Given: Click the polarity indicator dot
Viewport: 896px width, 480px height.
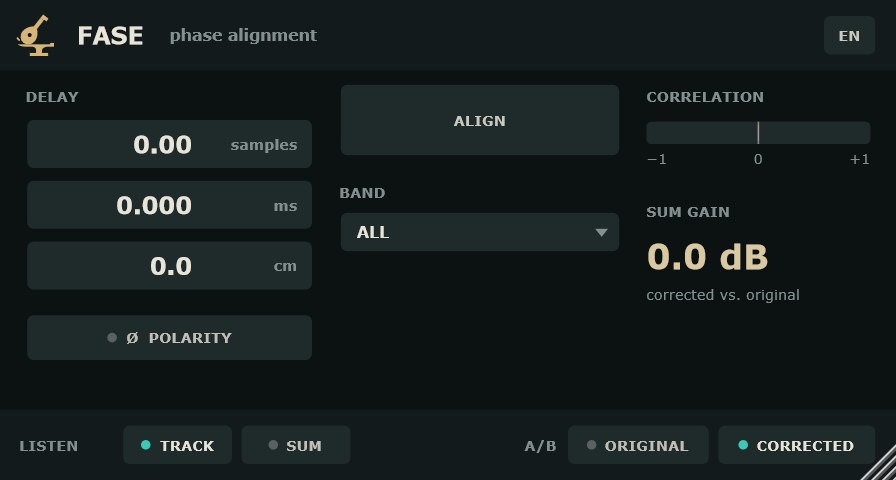Looking at the screenshot, I should [112, 338].
